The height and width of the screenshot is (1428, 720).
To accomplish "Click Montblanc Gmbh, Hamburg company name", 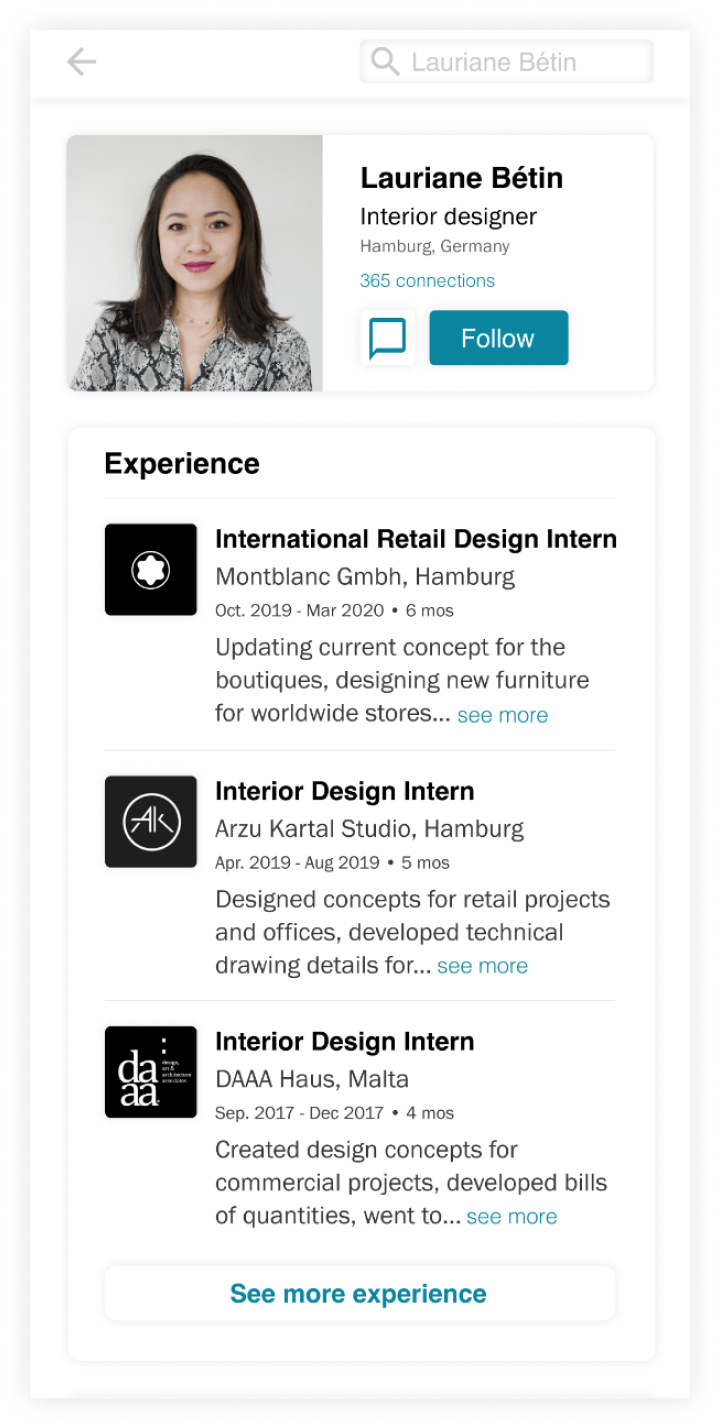I will tap(365, 577).
